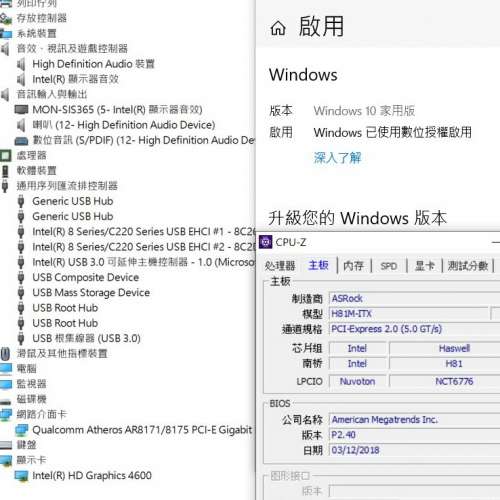Image resolution: width=500 pixels, height=500 pixels.
Task: Switch to 處理器 tab in CPU-Z
Action: pos(280,266)
